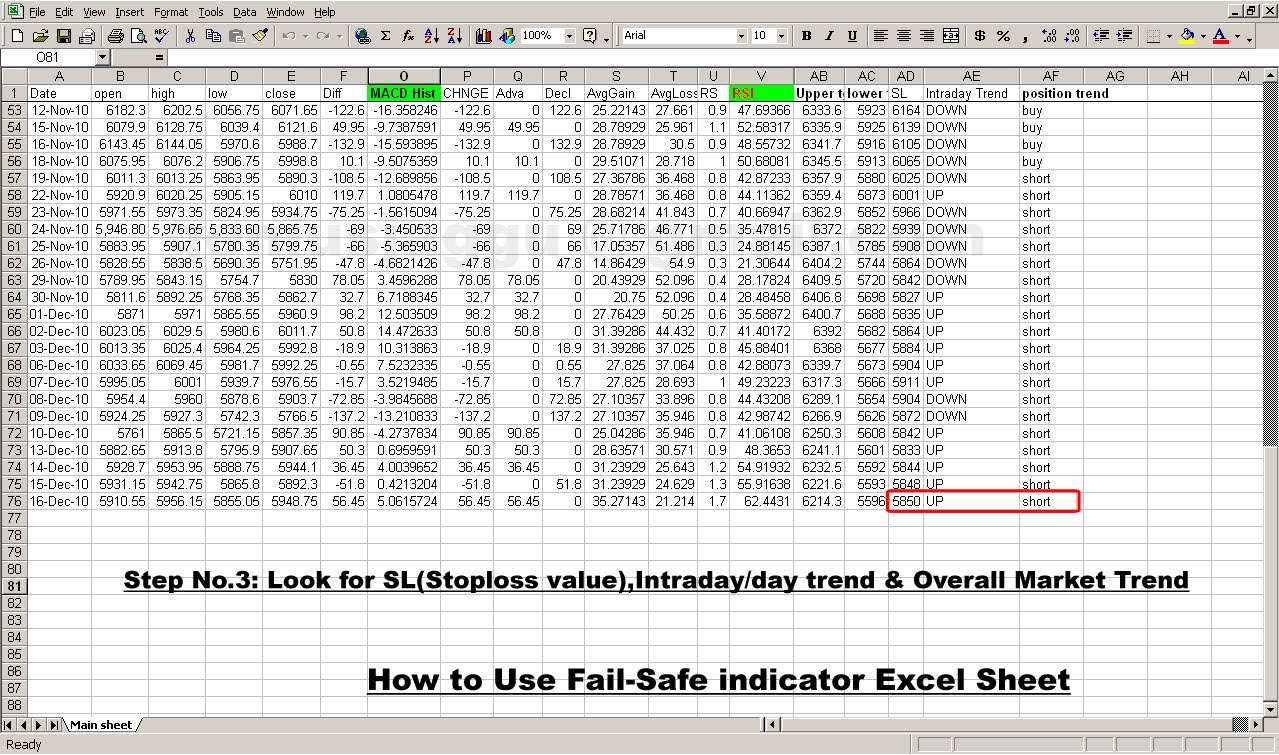Open the Font Color dropdown arrow
Image resolution: width=1279 pixels, height=755 pixels.
click(1236, 36)
